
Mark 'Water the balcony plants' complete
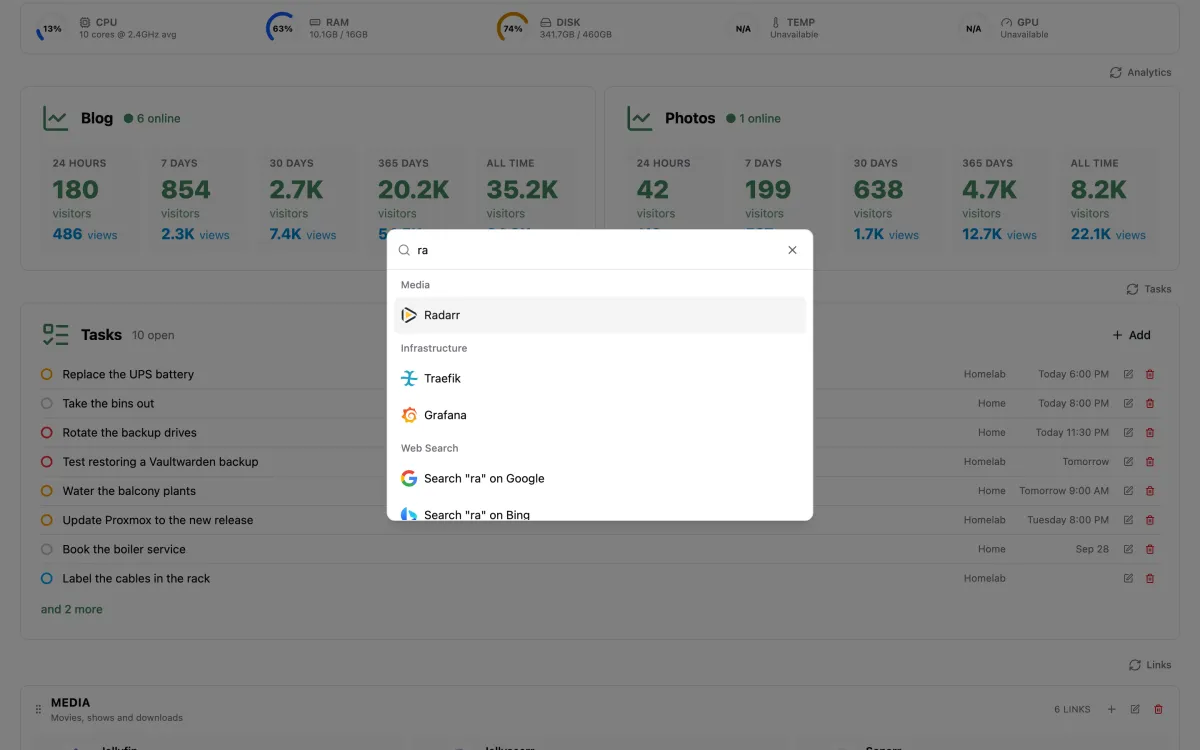[46, 491]
